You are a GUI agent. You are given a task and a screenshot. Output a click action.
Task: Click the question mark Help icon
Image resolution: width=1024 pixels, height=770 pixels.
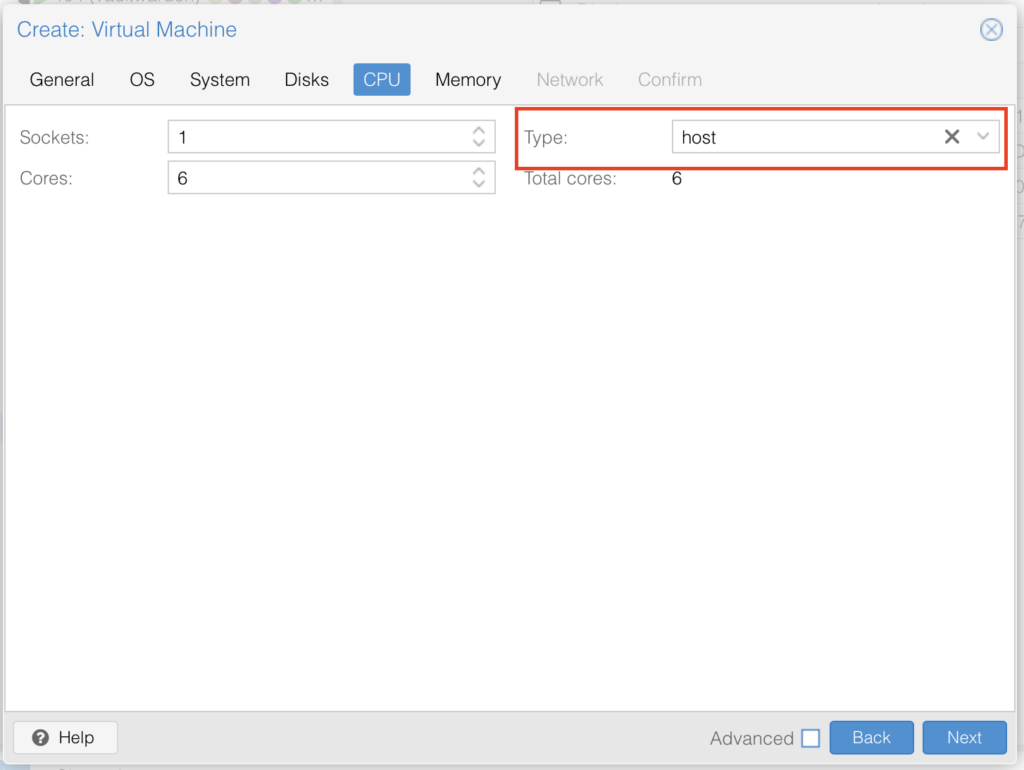tap(41, 738)
